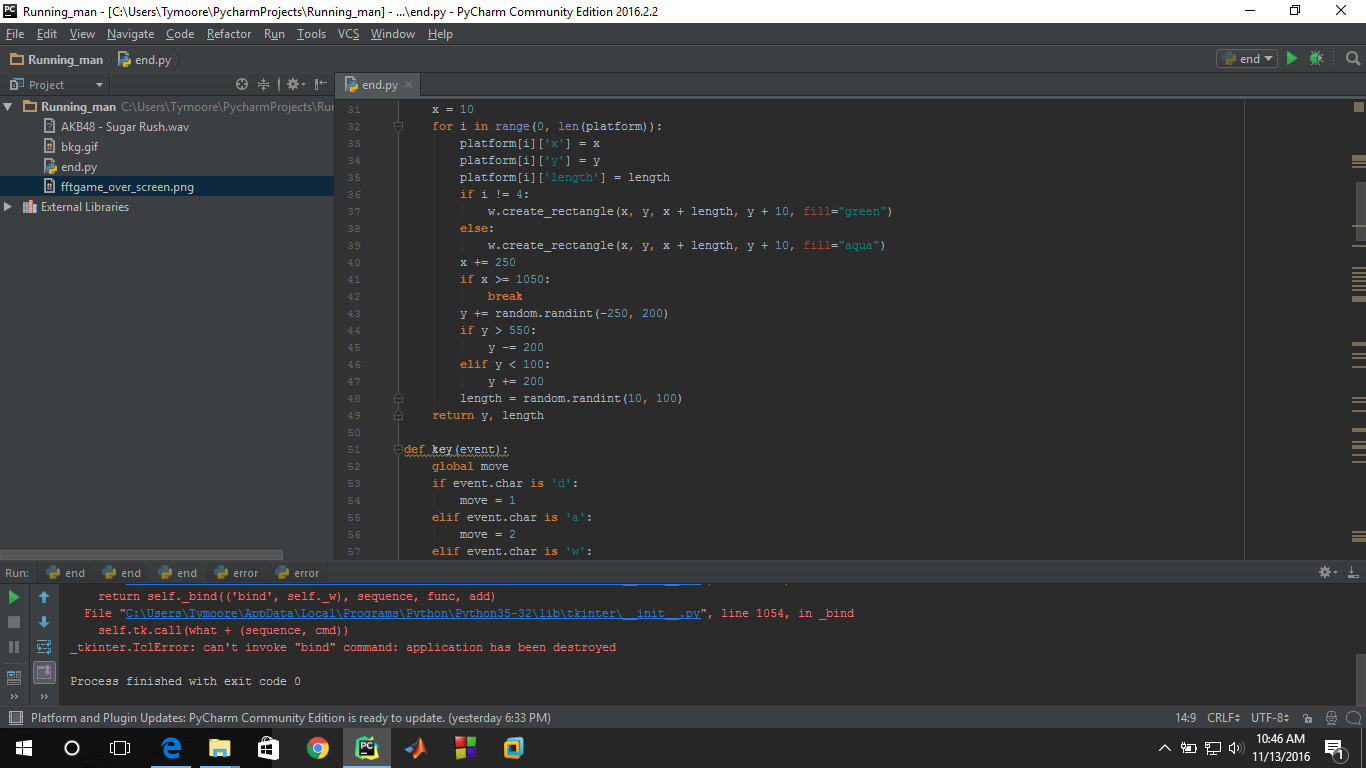Expand the External Libraries tree node
The height and width of the screenshot is (768, 1366).
(x=9, y=207)
